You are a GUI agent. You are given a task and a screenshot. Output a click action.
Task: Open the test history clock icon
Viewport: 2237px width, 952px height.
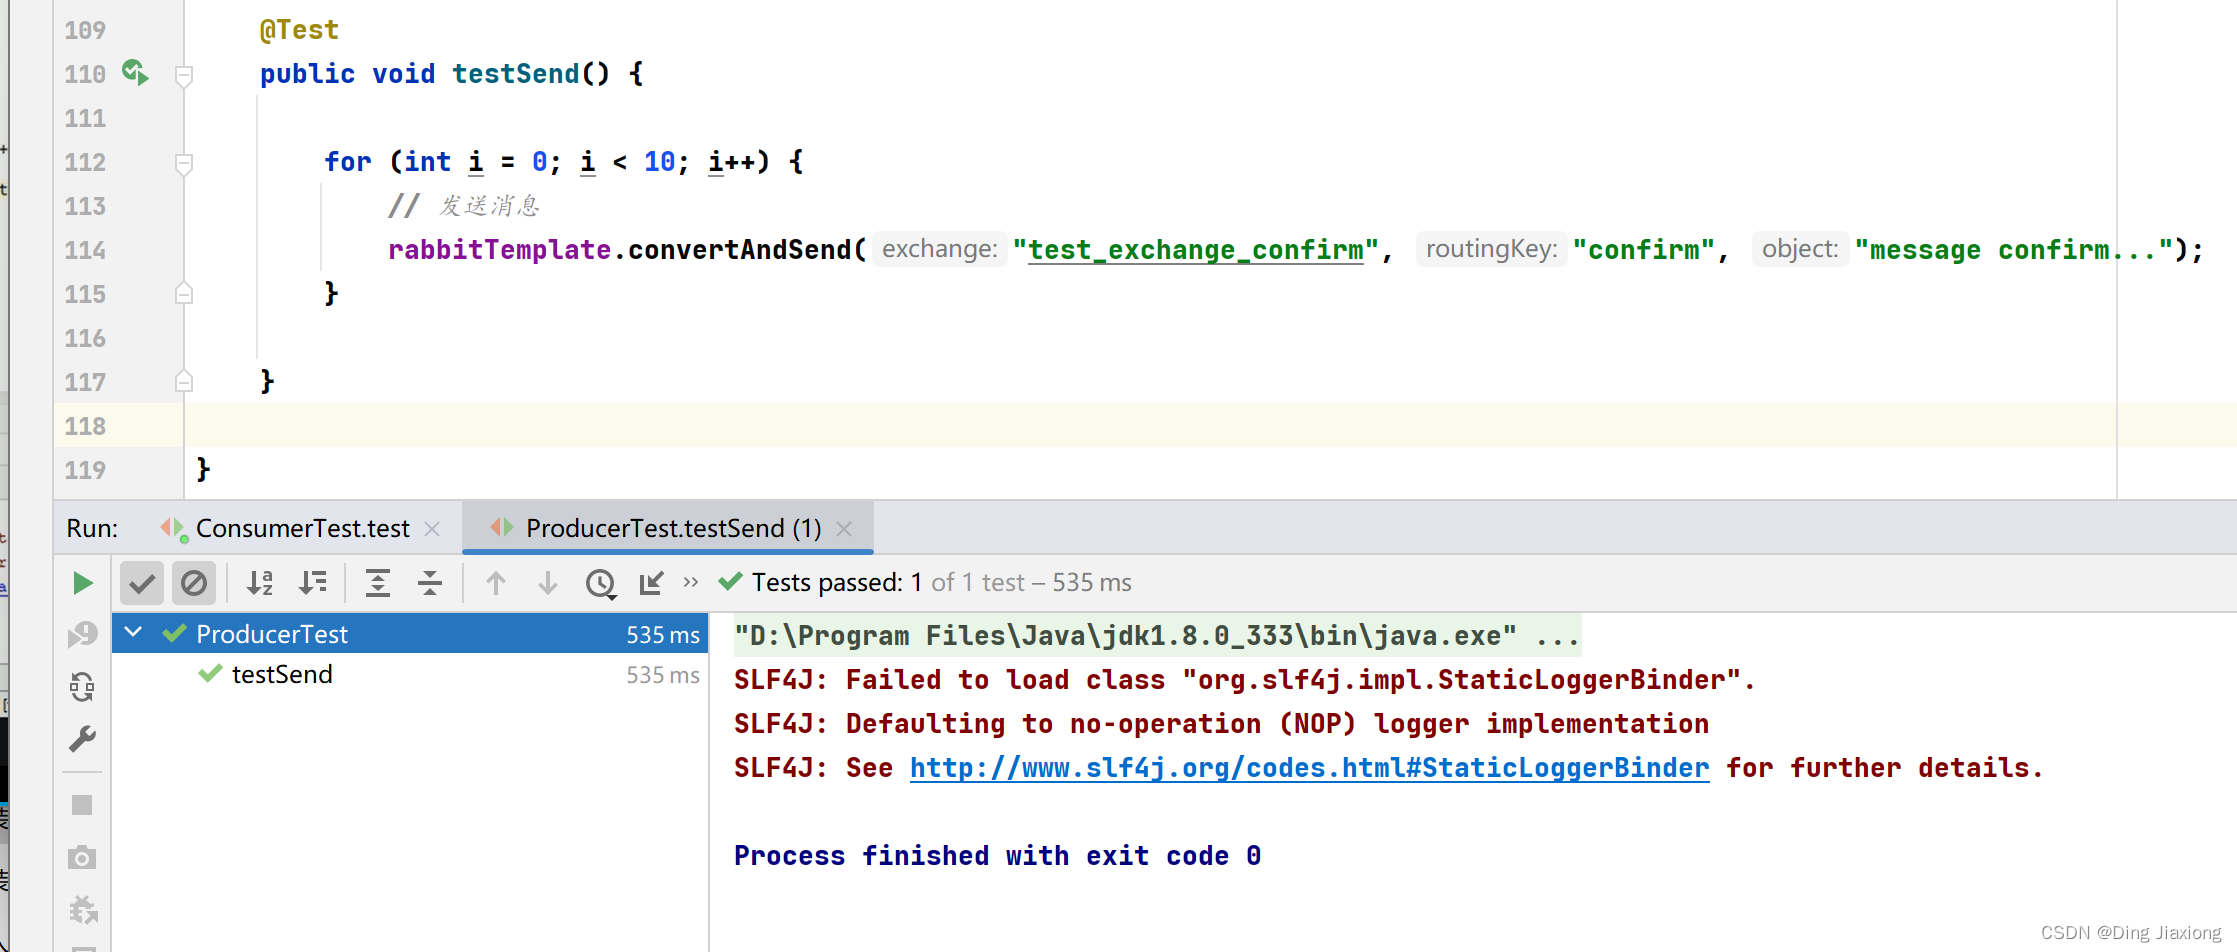point(600,583)
